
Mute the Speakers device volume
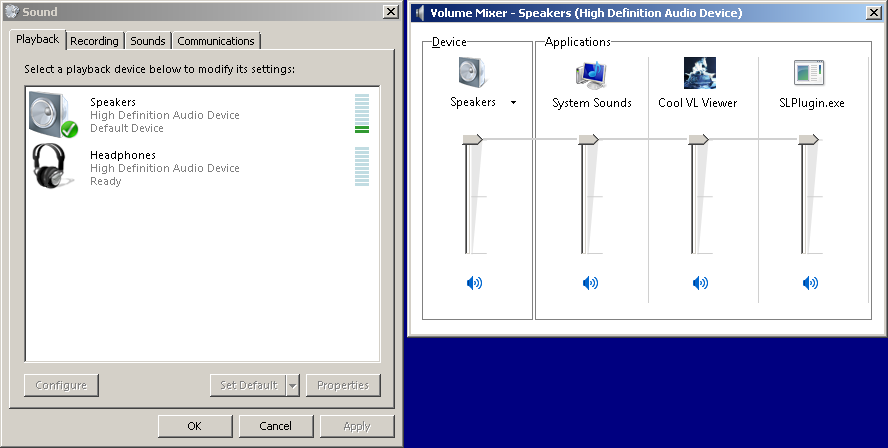pos(474,283)
